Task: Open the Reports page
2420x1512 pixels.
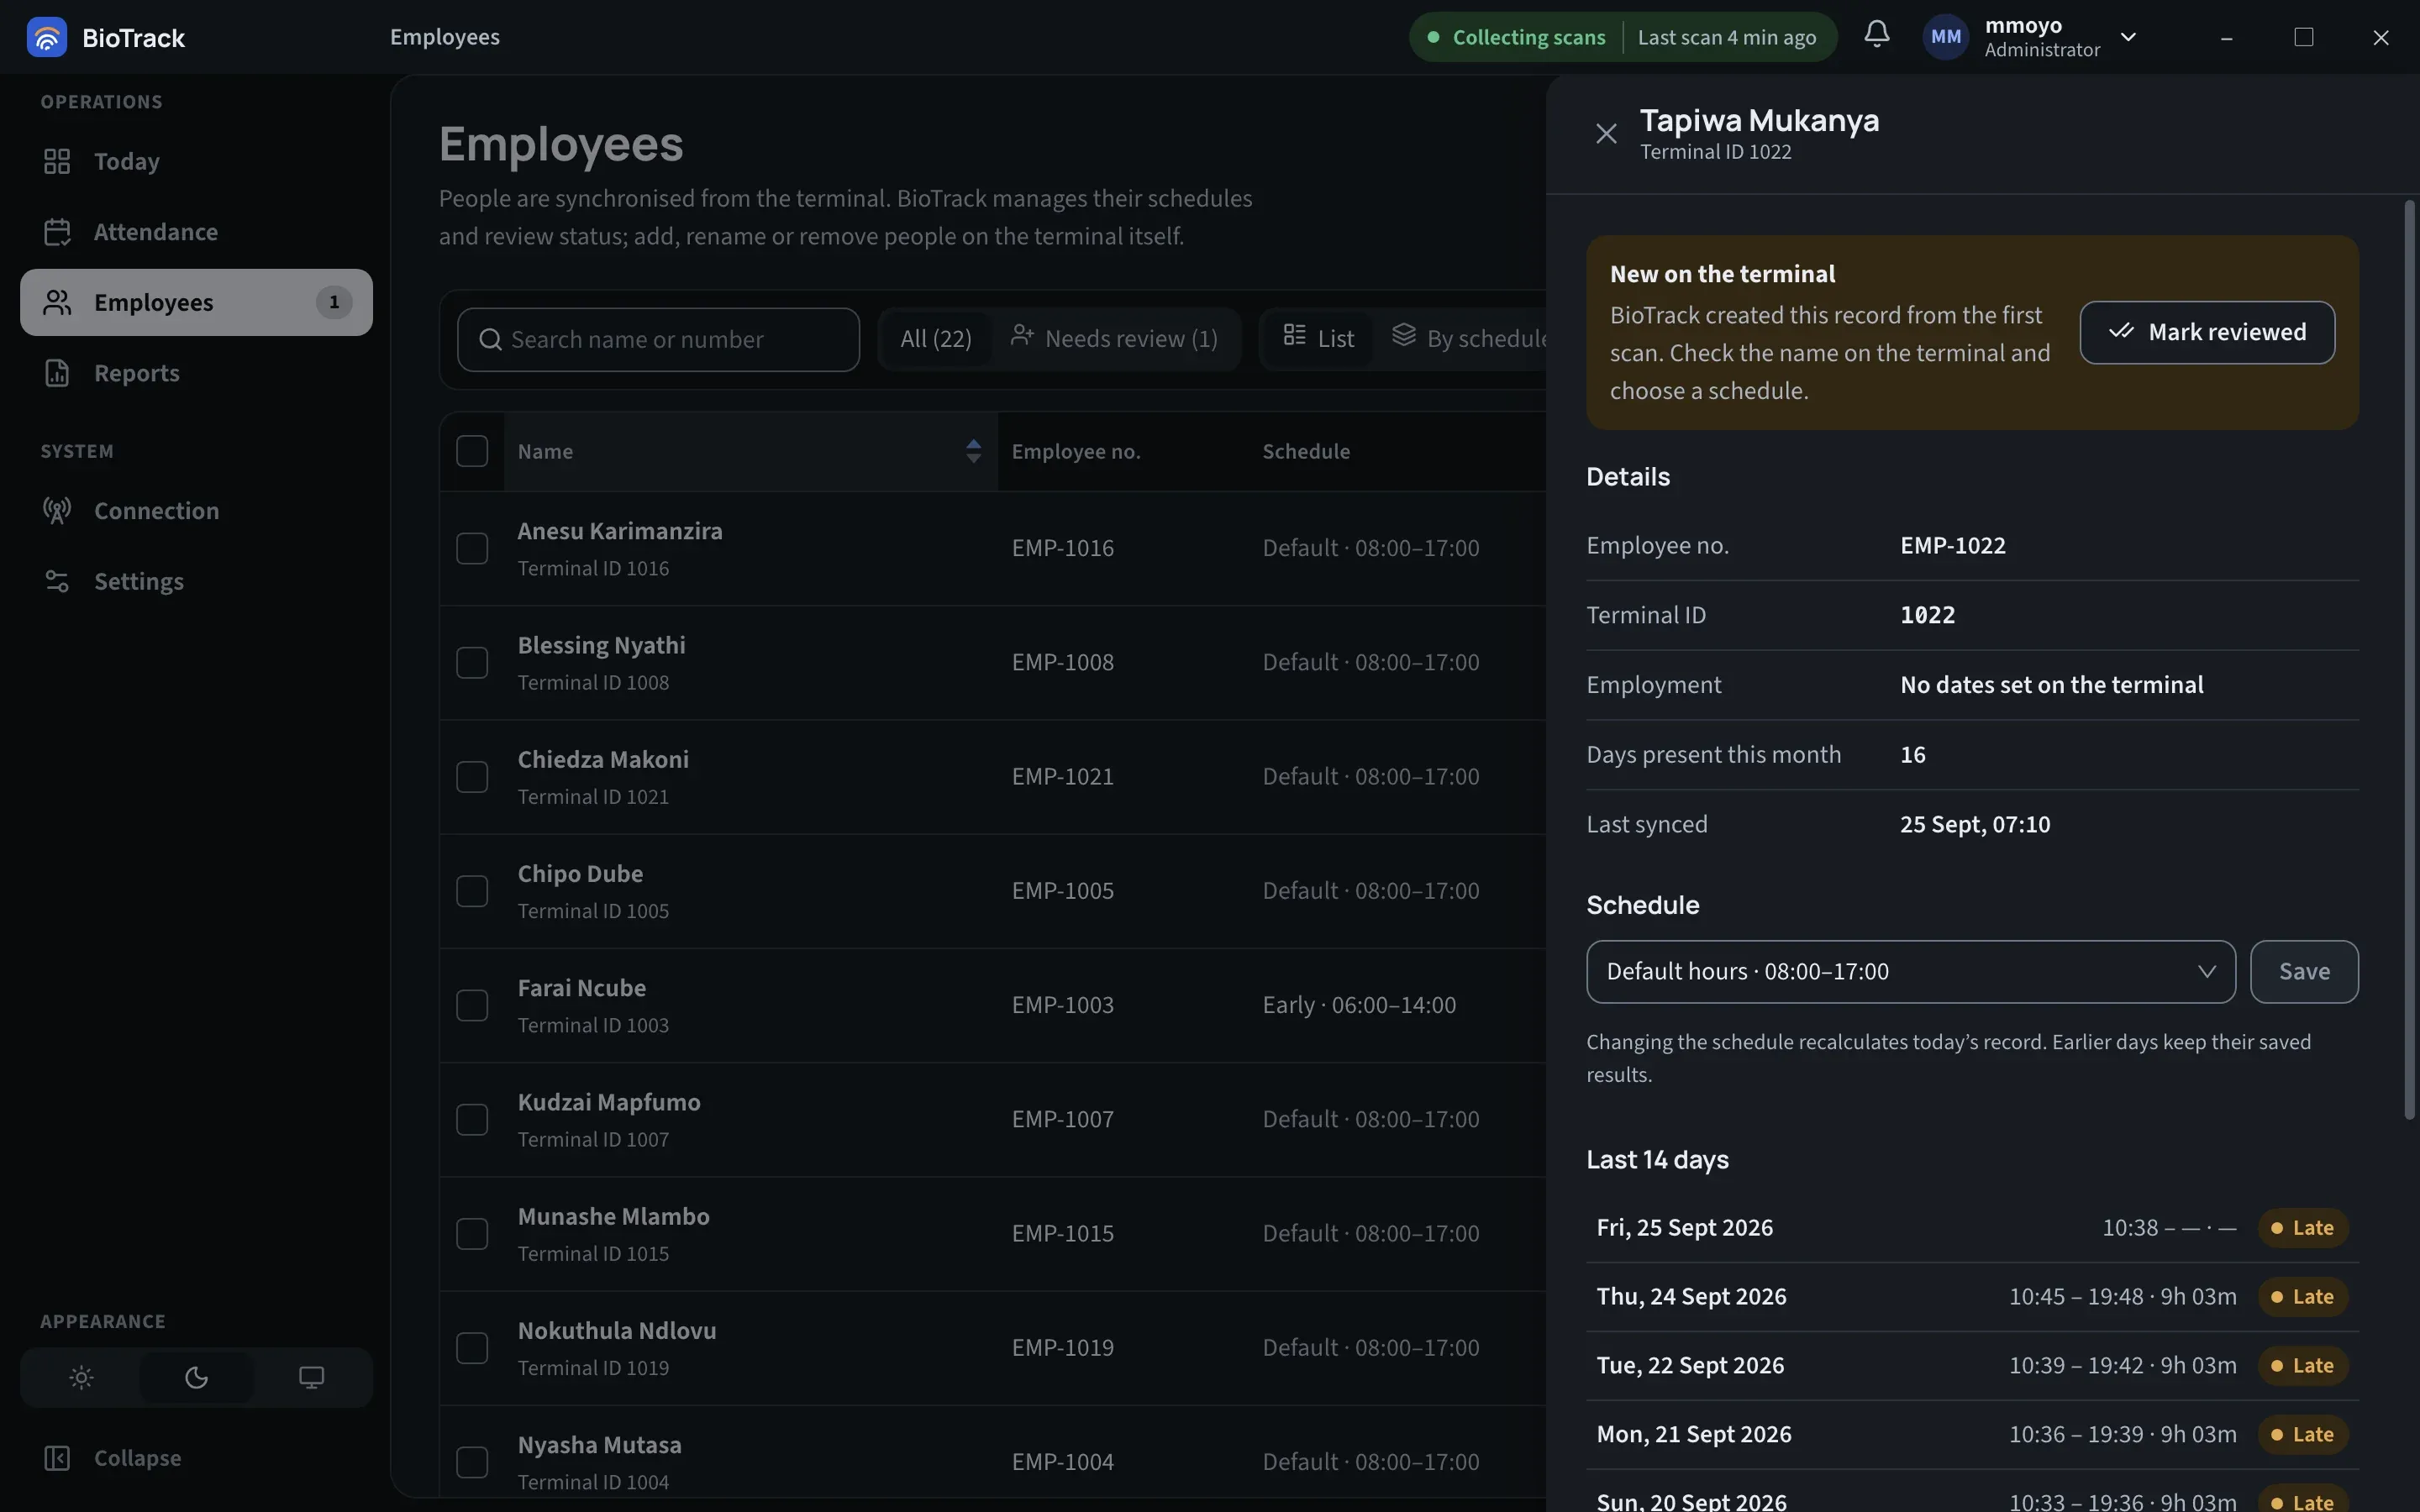Action: coord(196,373)
